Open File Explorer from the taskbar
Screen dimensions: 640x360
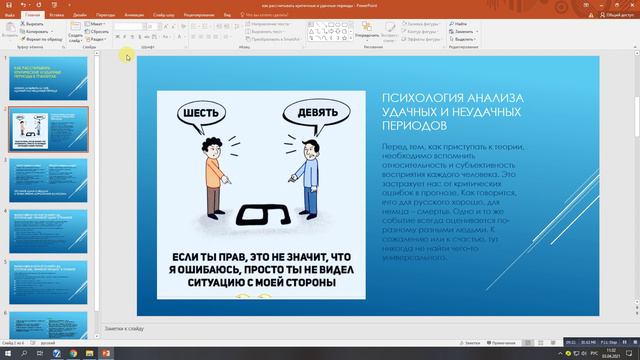[89, 353]
